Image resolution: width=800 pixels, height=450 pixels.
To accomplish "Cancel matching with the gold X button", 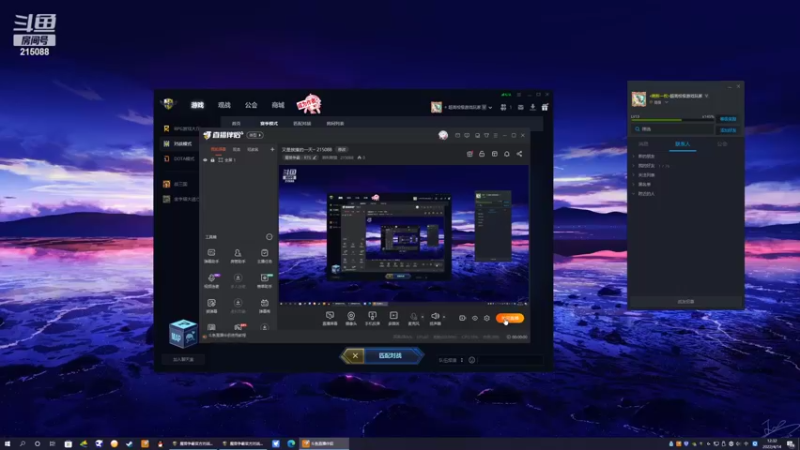I will pyautogui.click(x=355, y=356).
